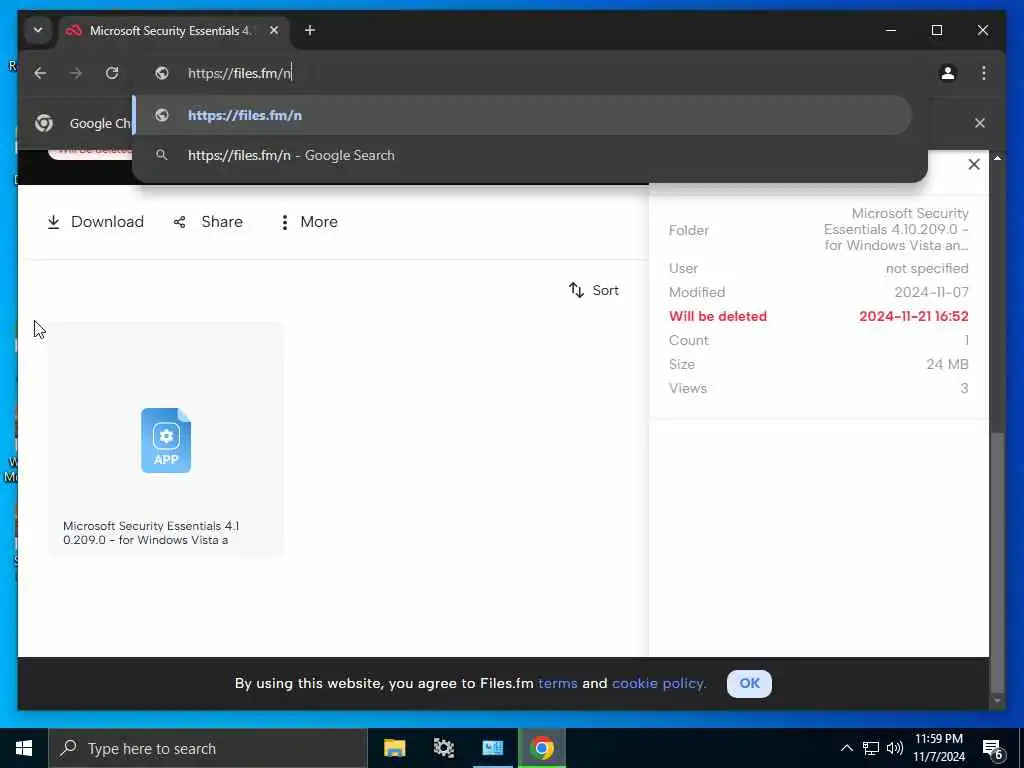1024x768 pixels.
Task: Open the More options menu
Action: [x=309, y=222]
